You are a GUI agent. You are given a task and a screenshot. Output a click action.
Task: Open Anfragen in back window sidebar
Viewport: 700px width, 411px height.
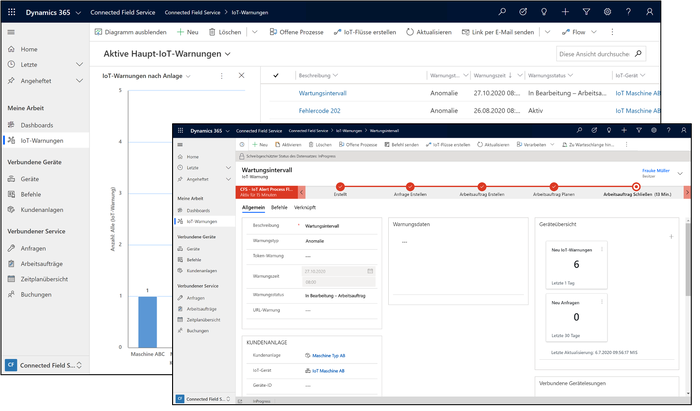pyautogui.click(x=33, y=248)
